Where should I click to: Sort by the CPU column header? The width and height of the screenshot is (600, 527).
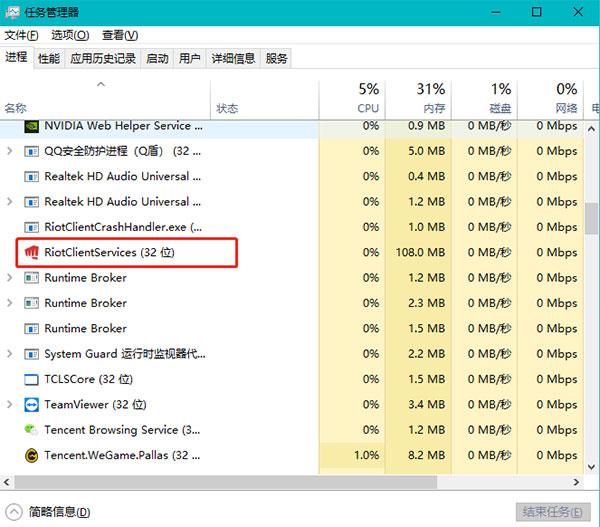[352, 100]
